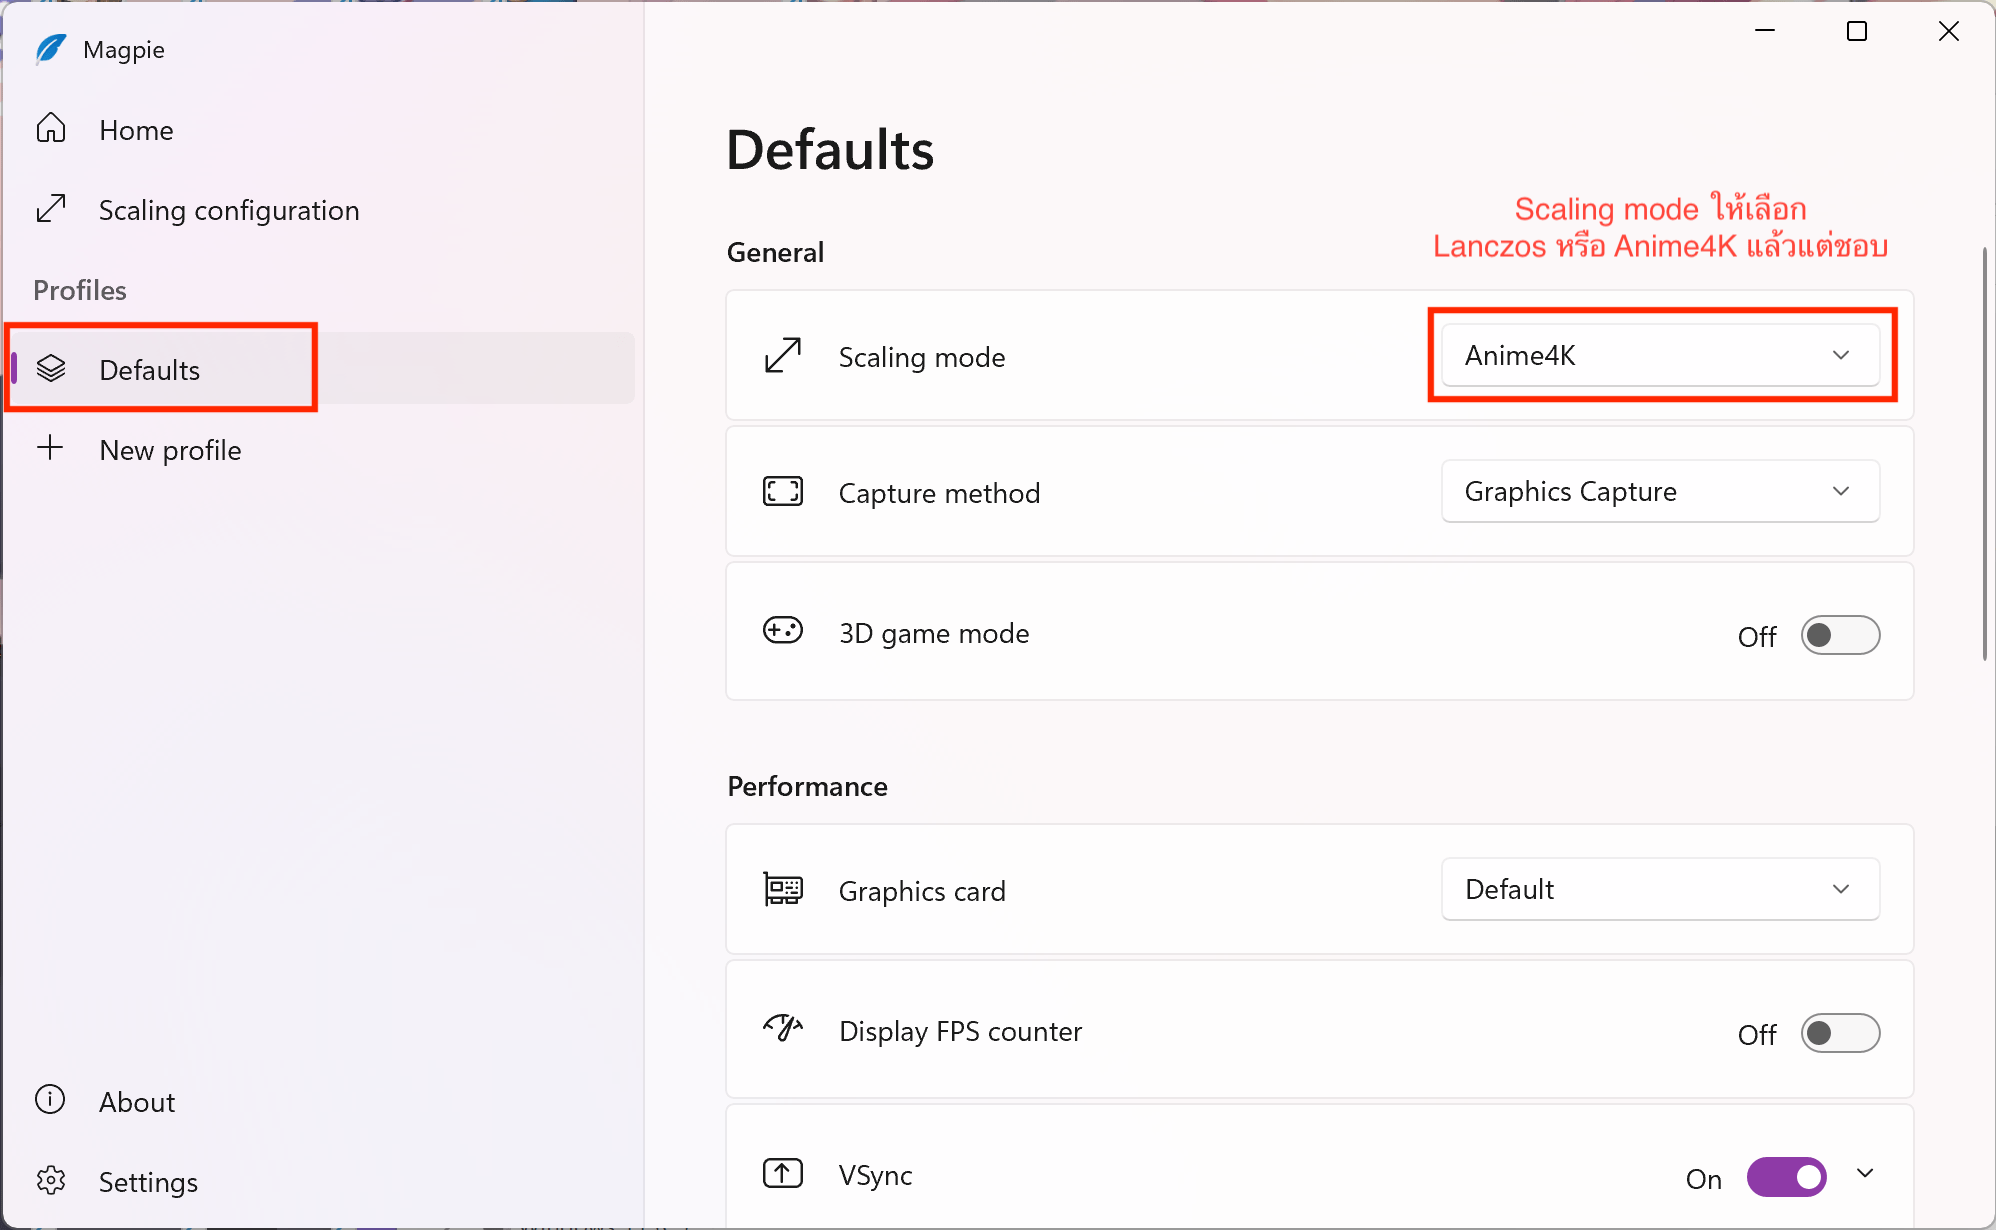Screen dimensions: 1996x1230
Task: Go to Scaling configuration page
Action: [x=228, y=210]
